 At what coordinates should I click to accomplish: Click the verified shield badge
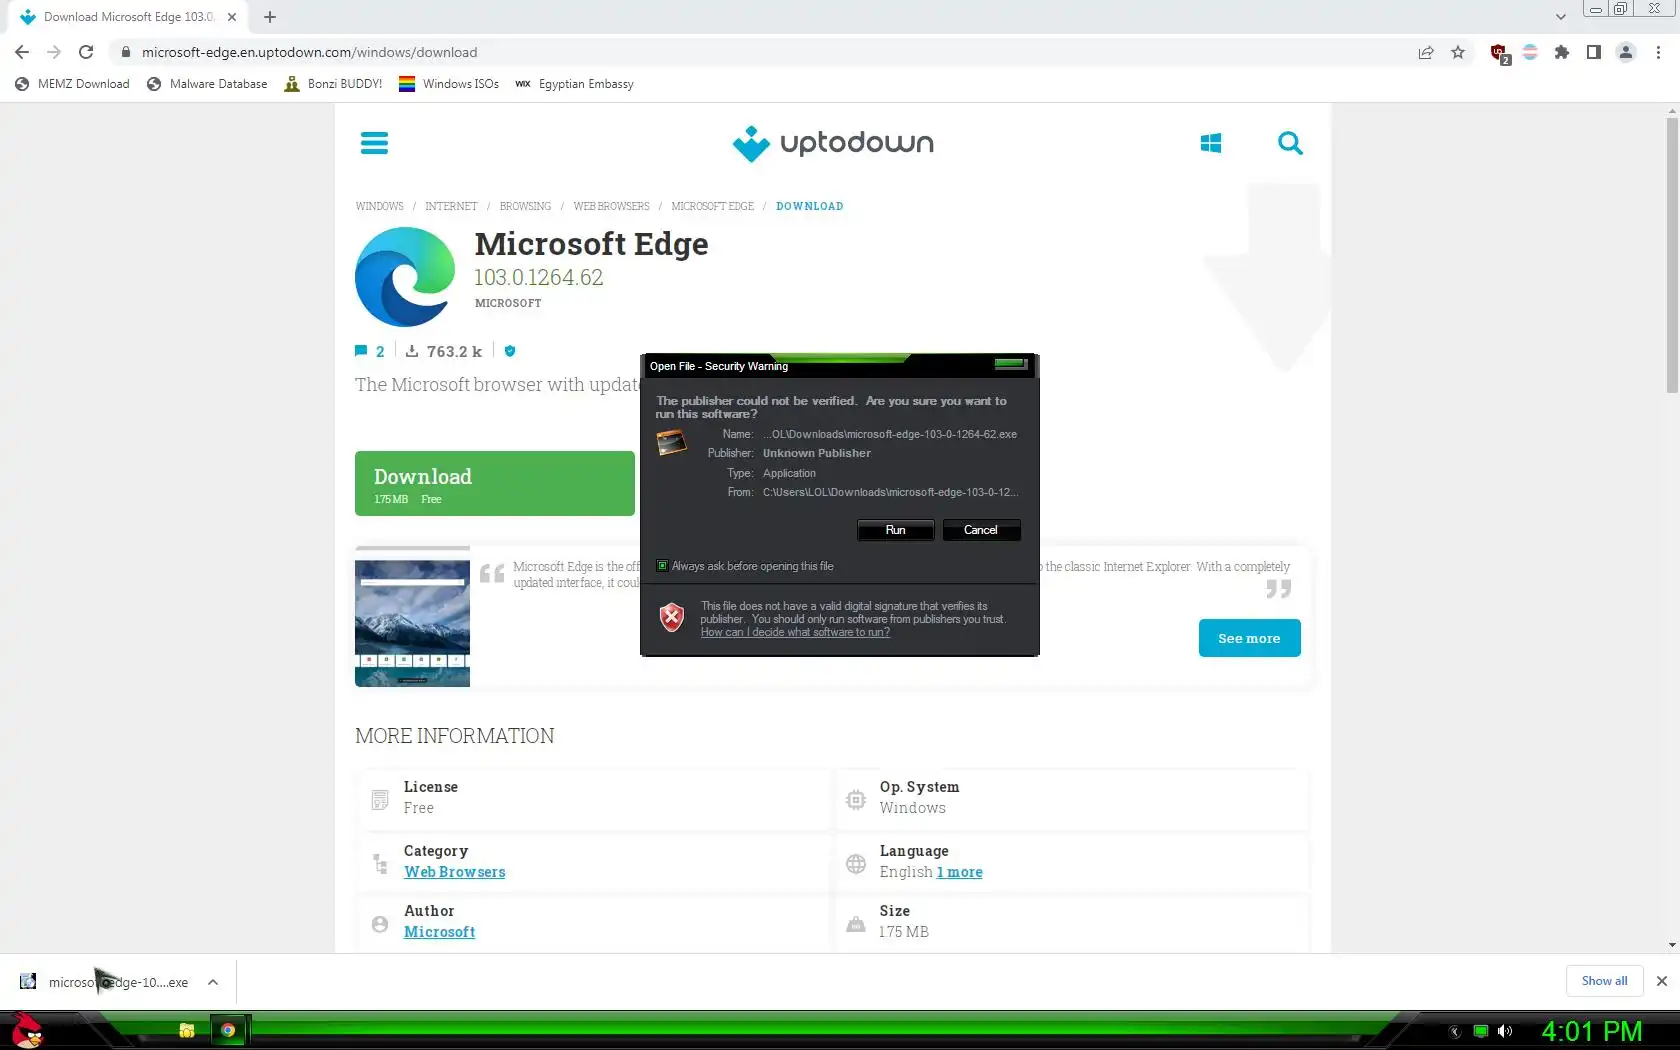coord(510,351)
